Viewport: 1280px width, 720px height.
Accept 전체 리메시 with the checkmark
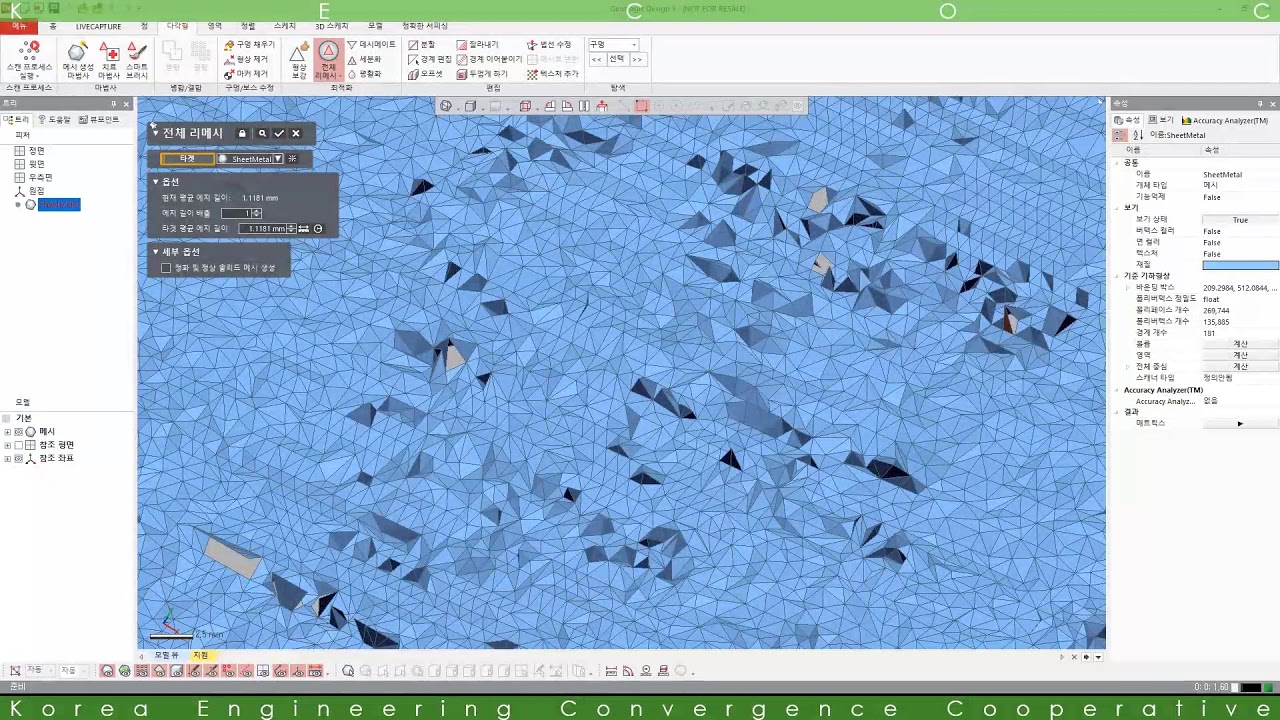[279, 133]
